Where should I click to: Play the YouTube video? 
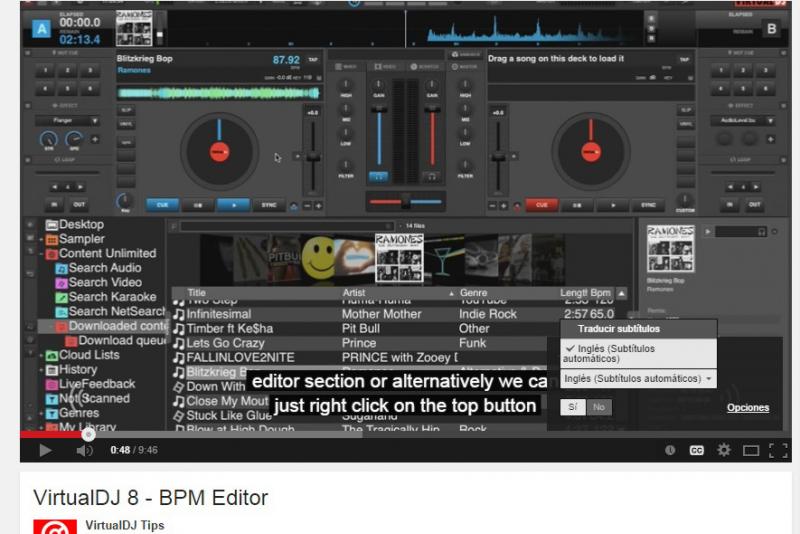click(x=45, y=450)
